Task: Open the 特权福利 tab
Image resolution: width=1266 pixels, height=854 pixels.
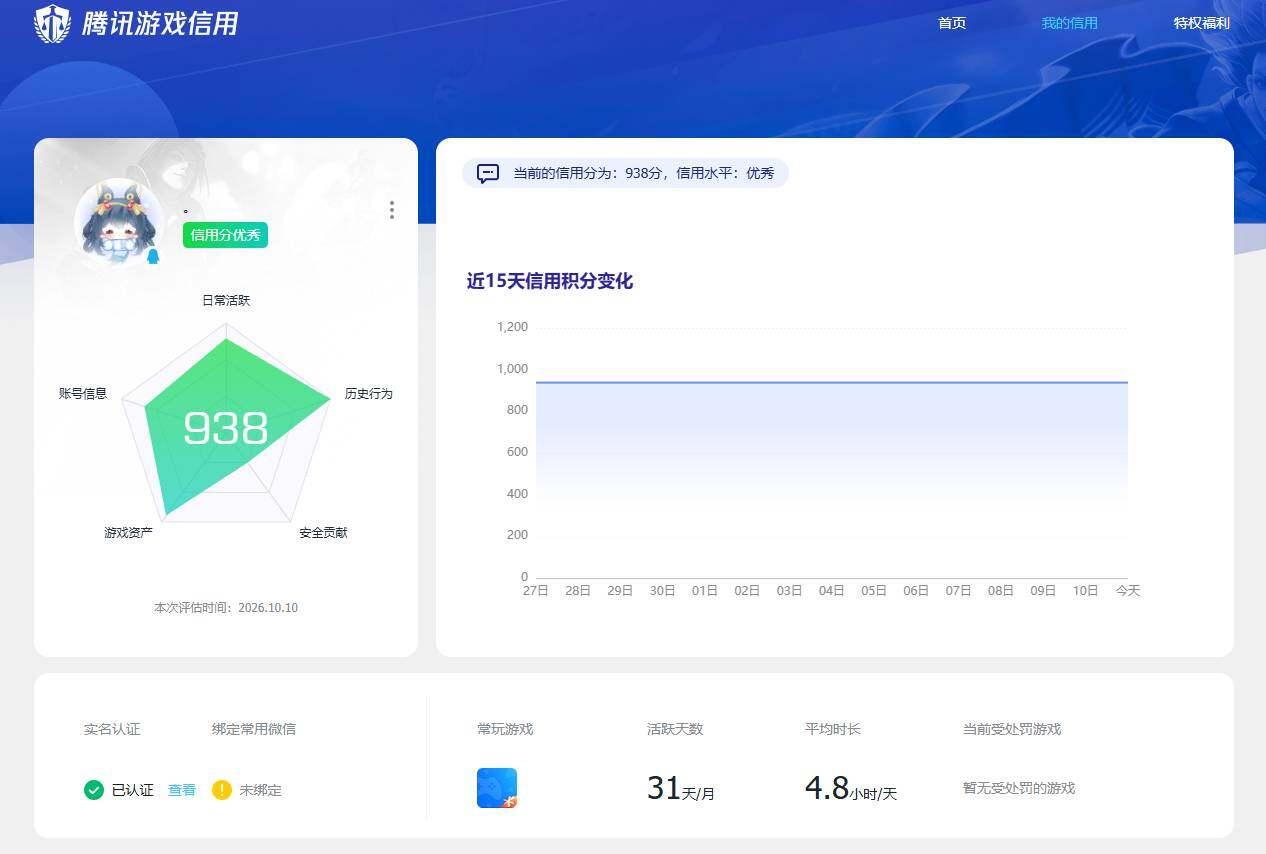Action: point(1201,23)
